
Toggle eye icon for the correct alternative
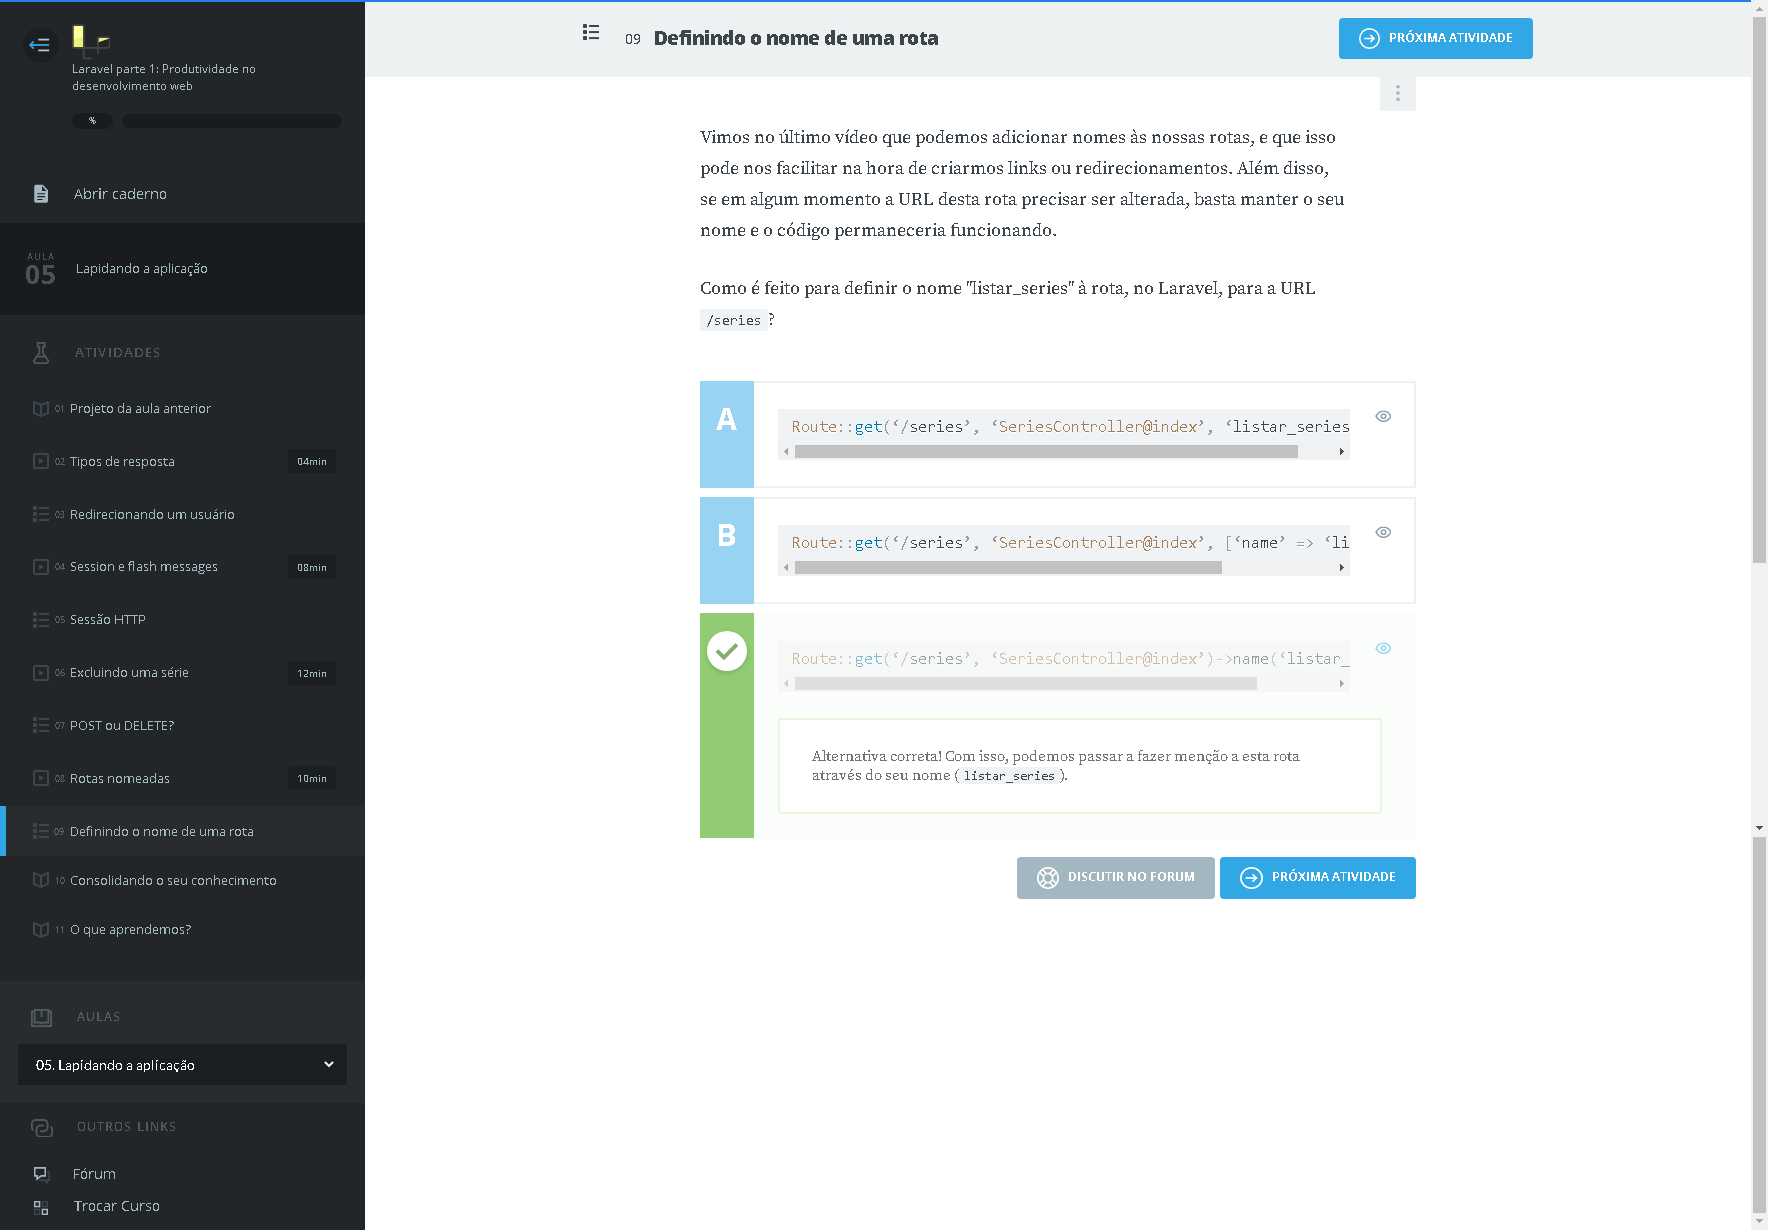tap(1383, 649)
